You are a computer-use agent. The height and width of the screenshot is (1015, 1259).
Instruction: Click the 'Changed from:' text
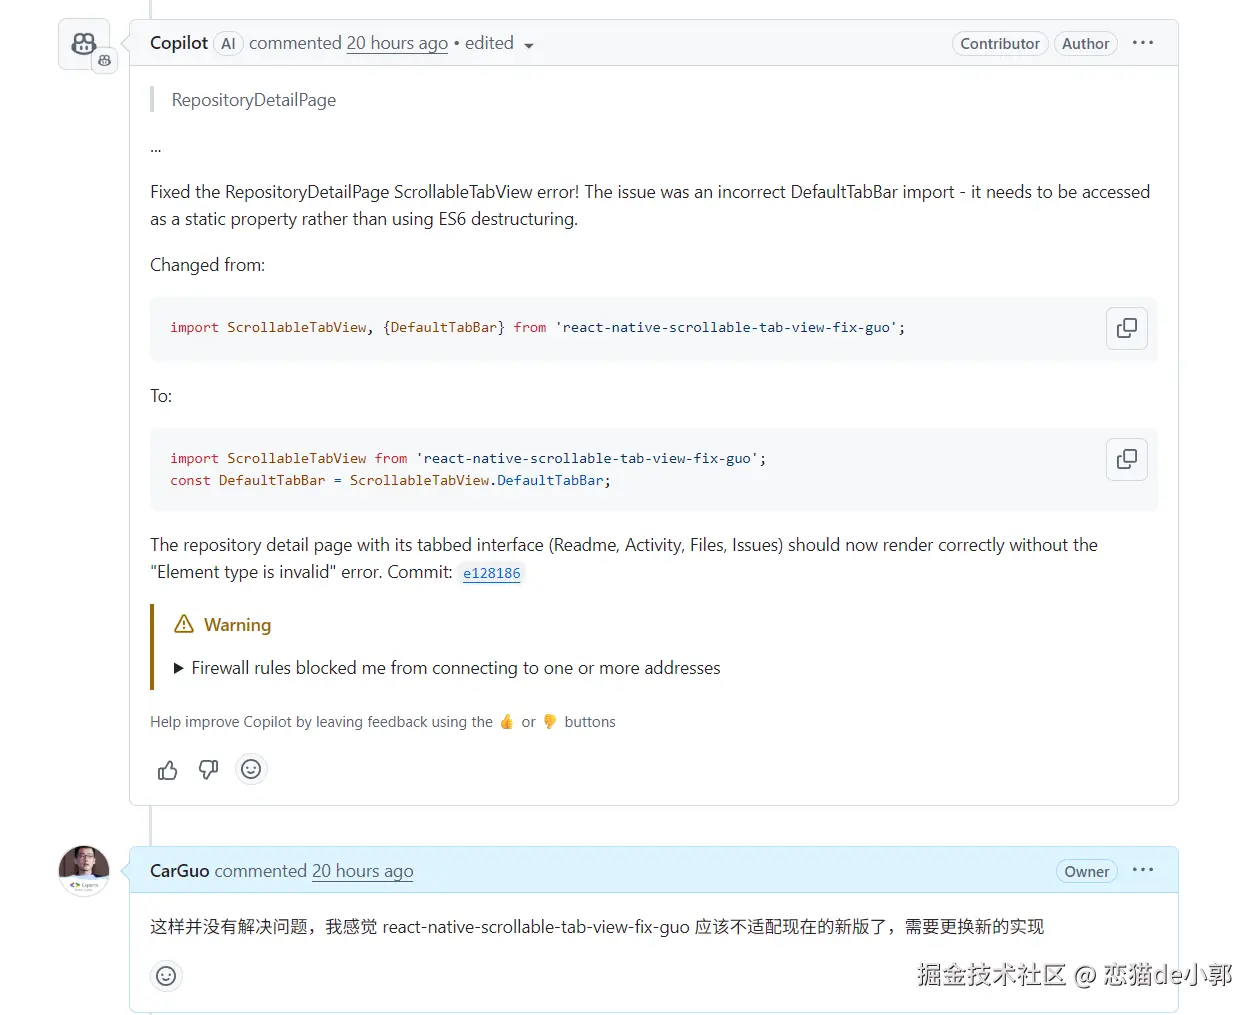pyautogui.click(x=208, y=265)
